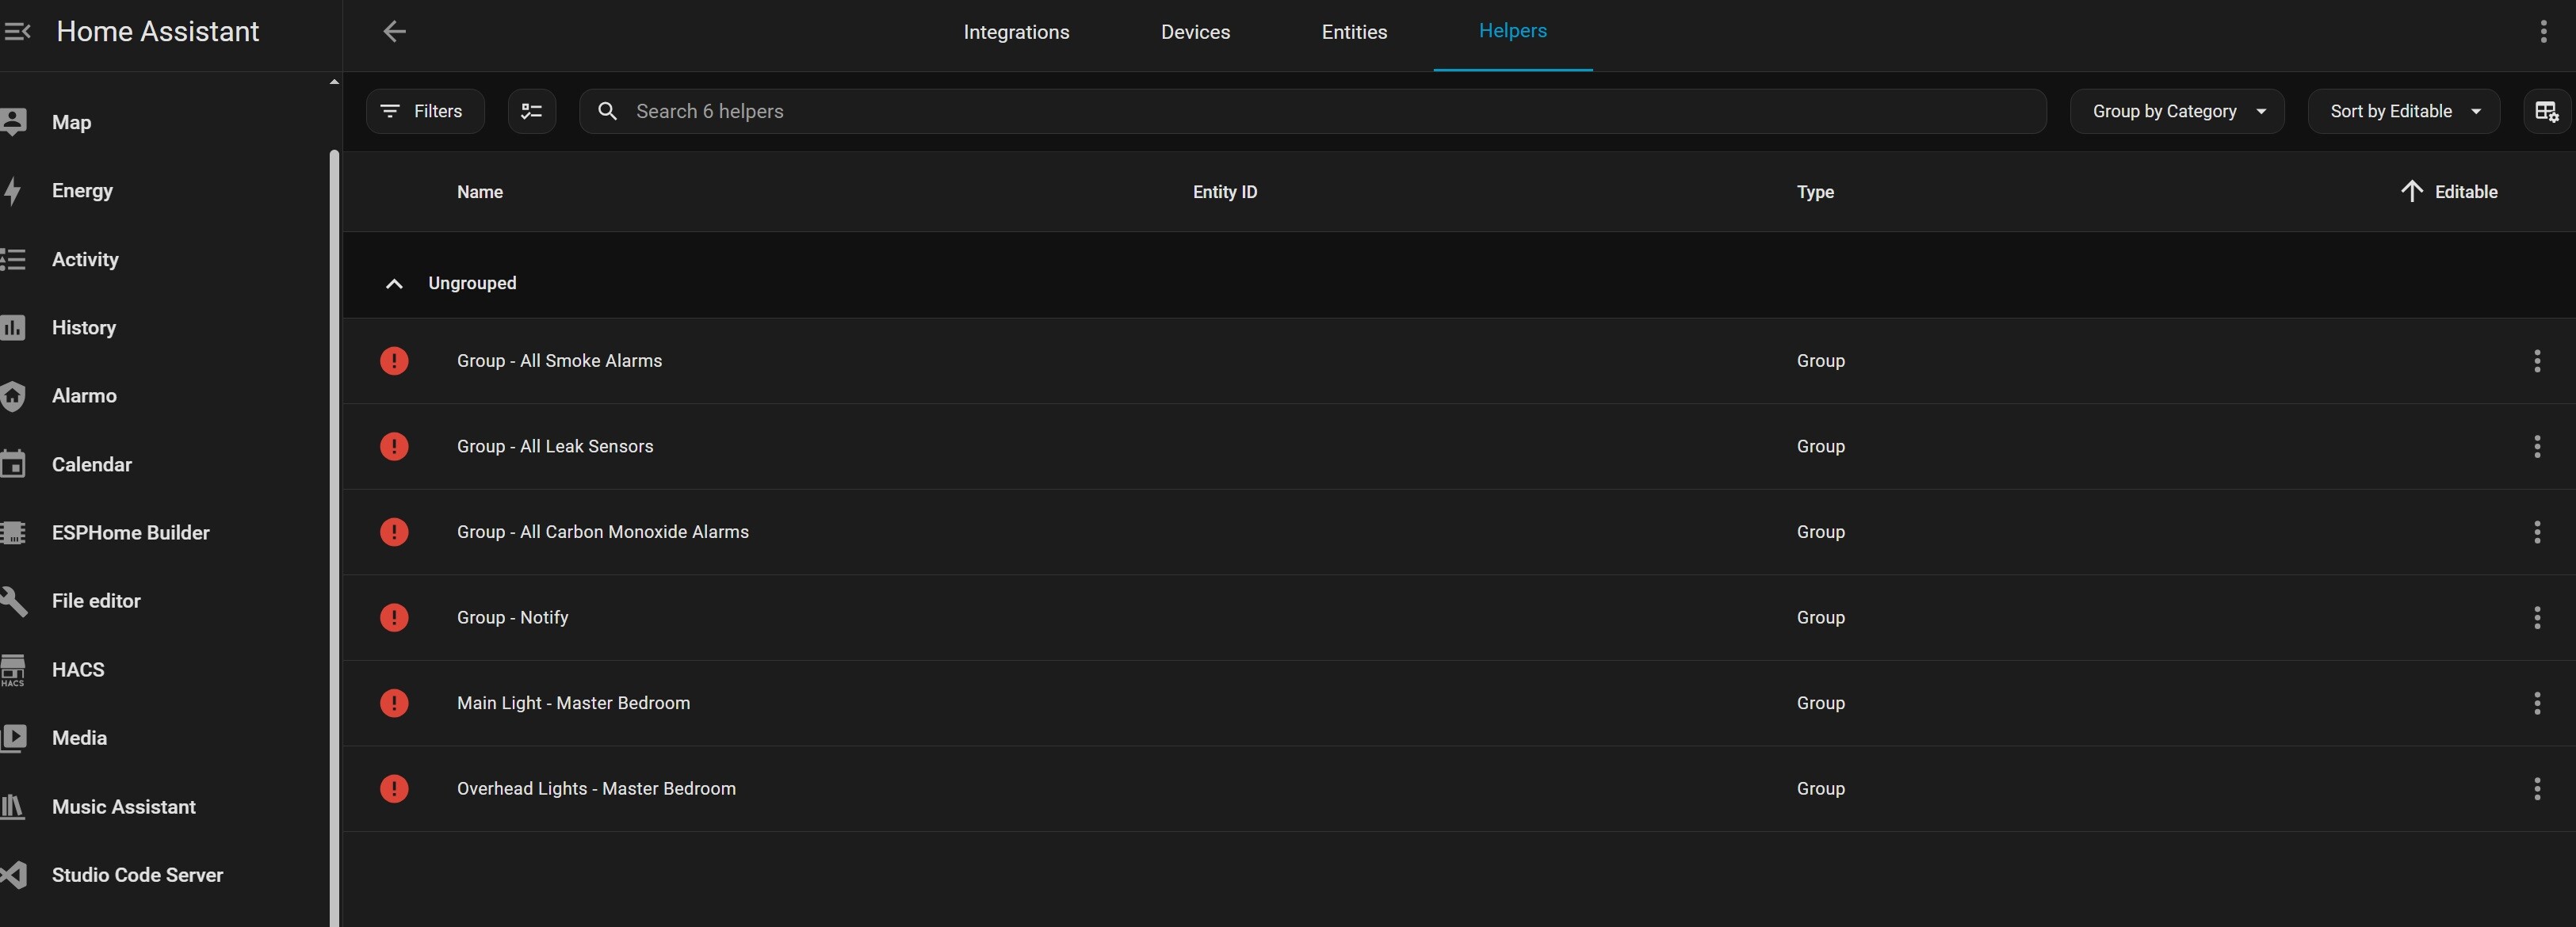Open the Filters button
Image resolution: width=2576 pixels, height=927 pixels.
click(425, 111)
